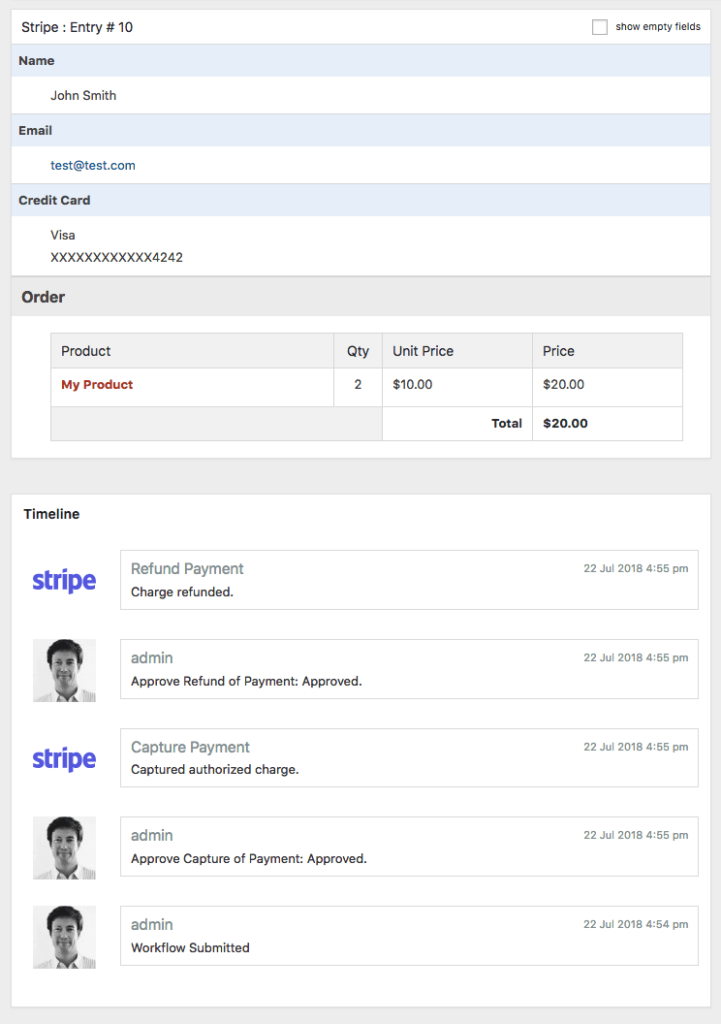Click the 4:54 pm timestamp
This screenshot has height=1024, width=721.
coord(635,925)
